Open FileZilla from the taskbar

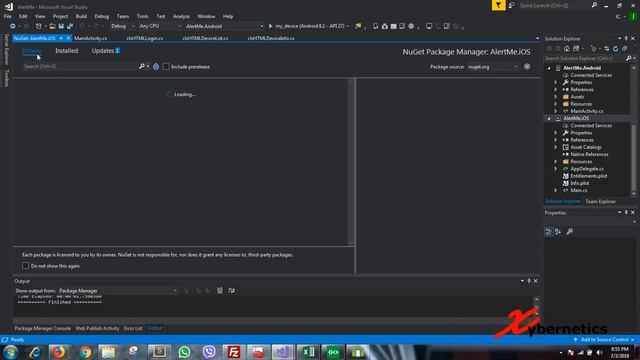233,352
